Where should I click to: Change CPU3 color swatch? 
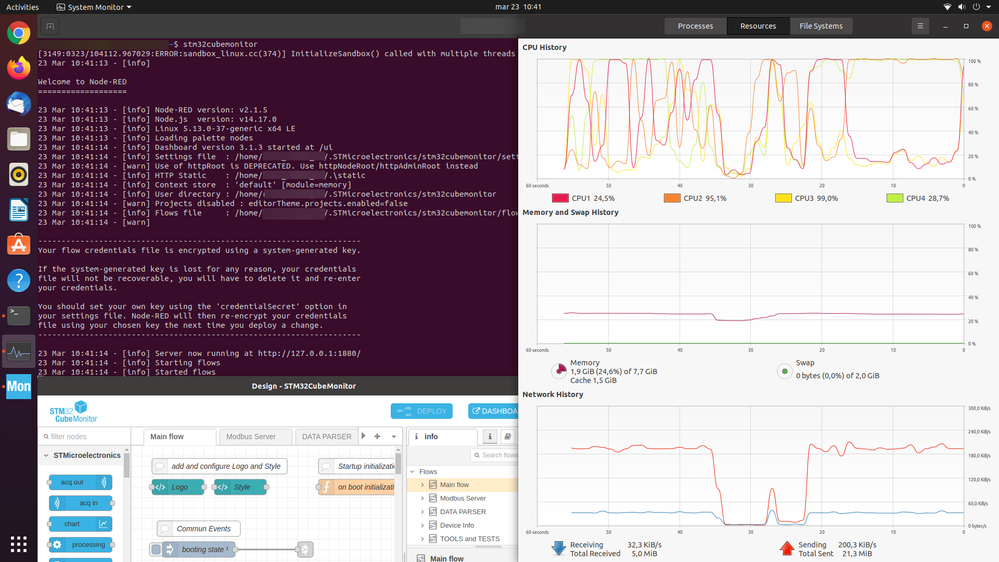[783, 198]
